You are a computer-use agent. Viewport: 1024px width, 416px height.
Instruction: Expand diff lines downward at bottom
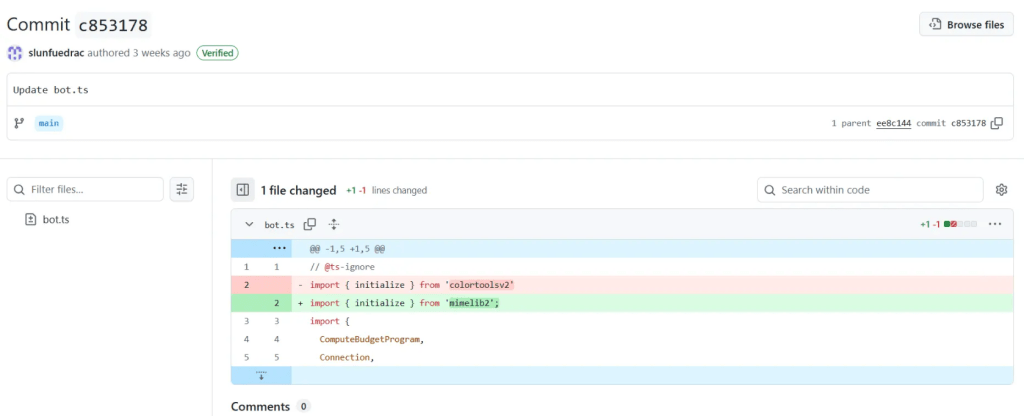(x=261, y=375)
